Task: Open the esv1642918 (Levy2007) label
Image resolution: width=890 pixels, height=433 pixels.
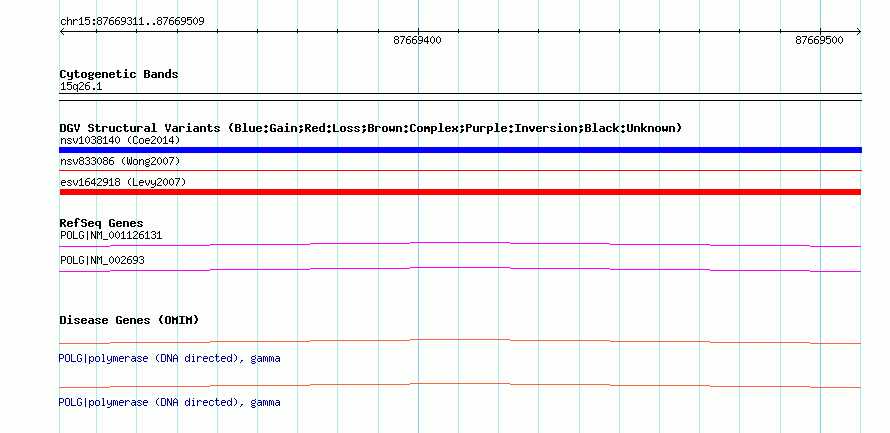Action: point(123,182)
